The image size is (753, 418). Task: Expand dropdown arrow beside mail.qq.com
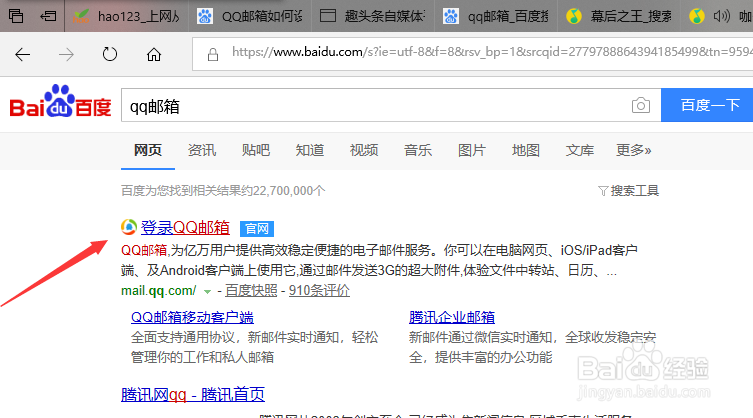(x=207, y=292)
